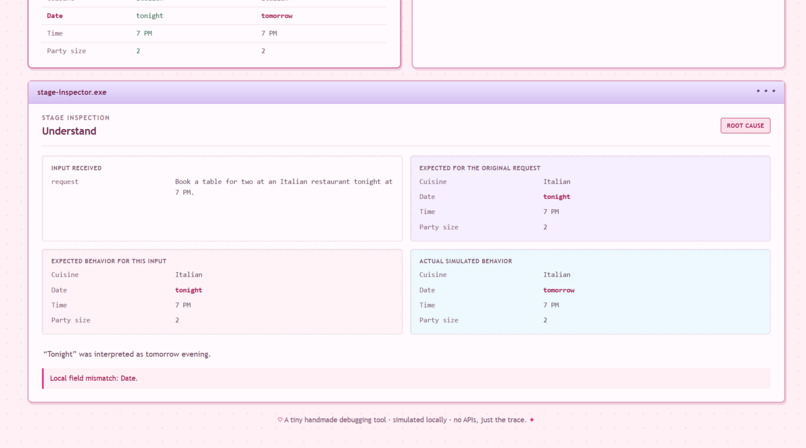Click '7 PM' in Actual Simulated Behavior

551,305
